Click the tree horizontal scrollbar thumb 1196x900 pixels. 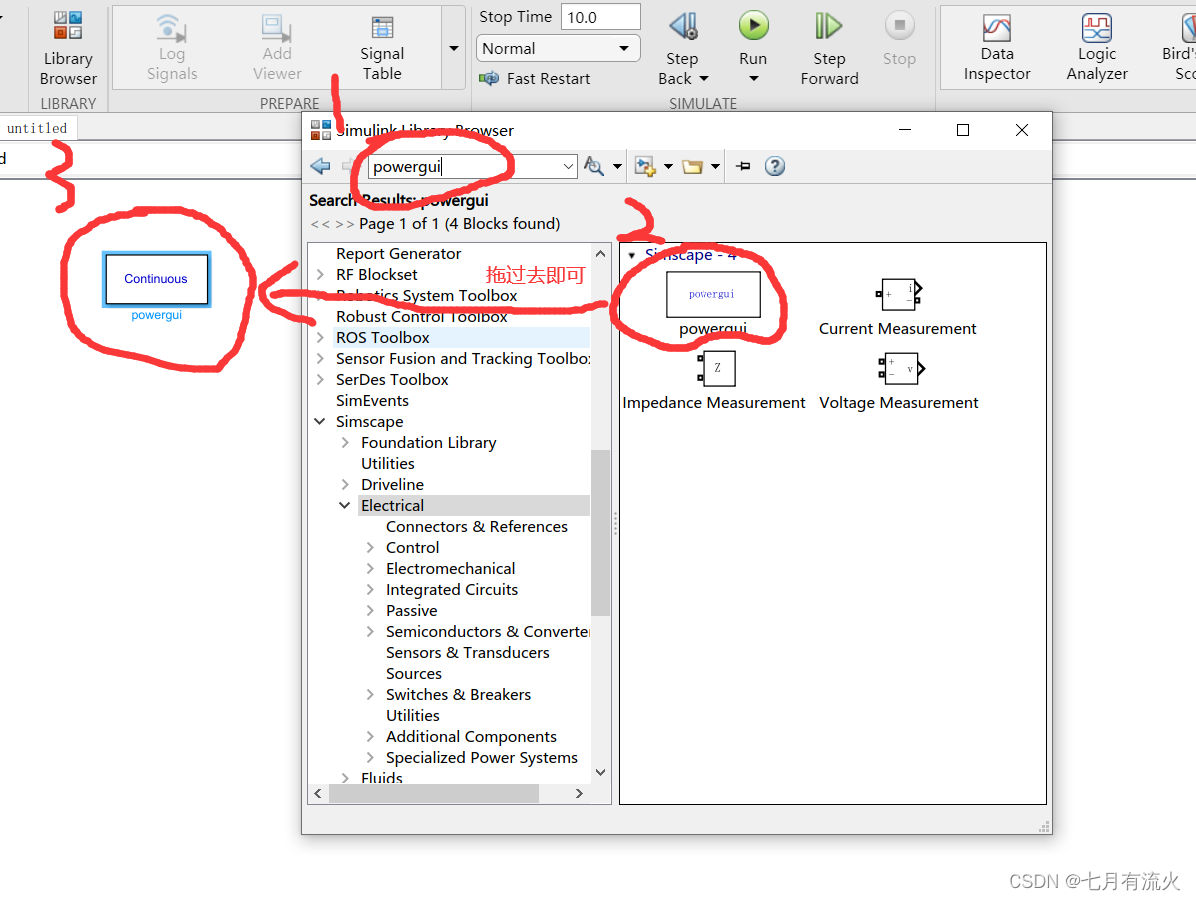pyautogui.click(x=434, y=793)
